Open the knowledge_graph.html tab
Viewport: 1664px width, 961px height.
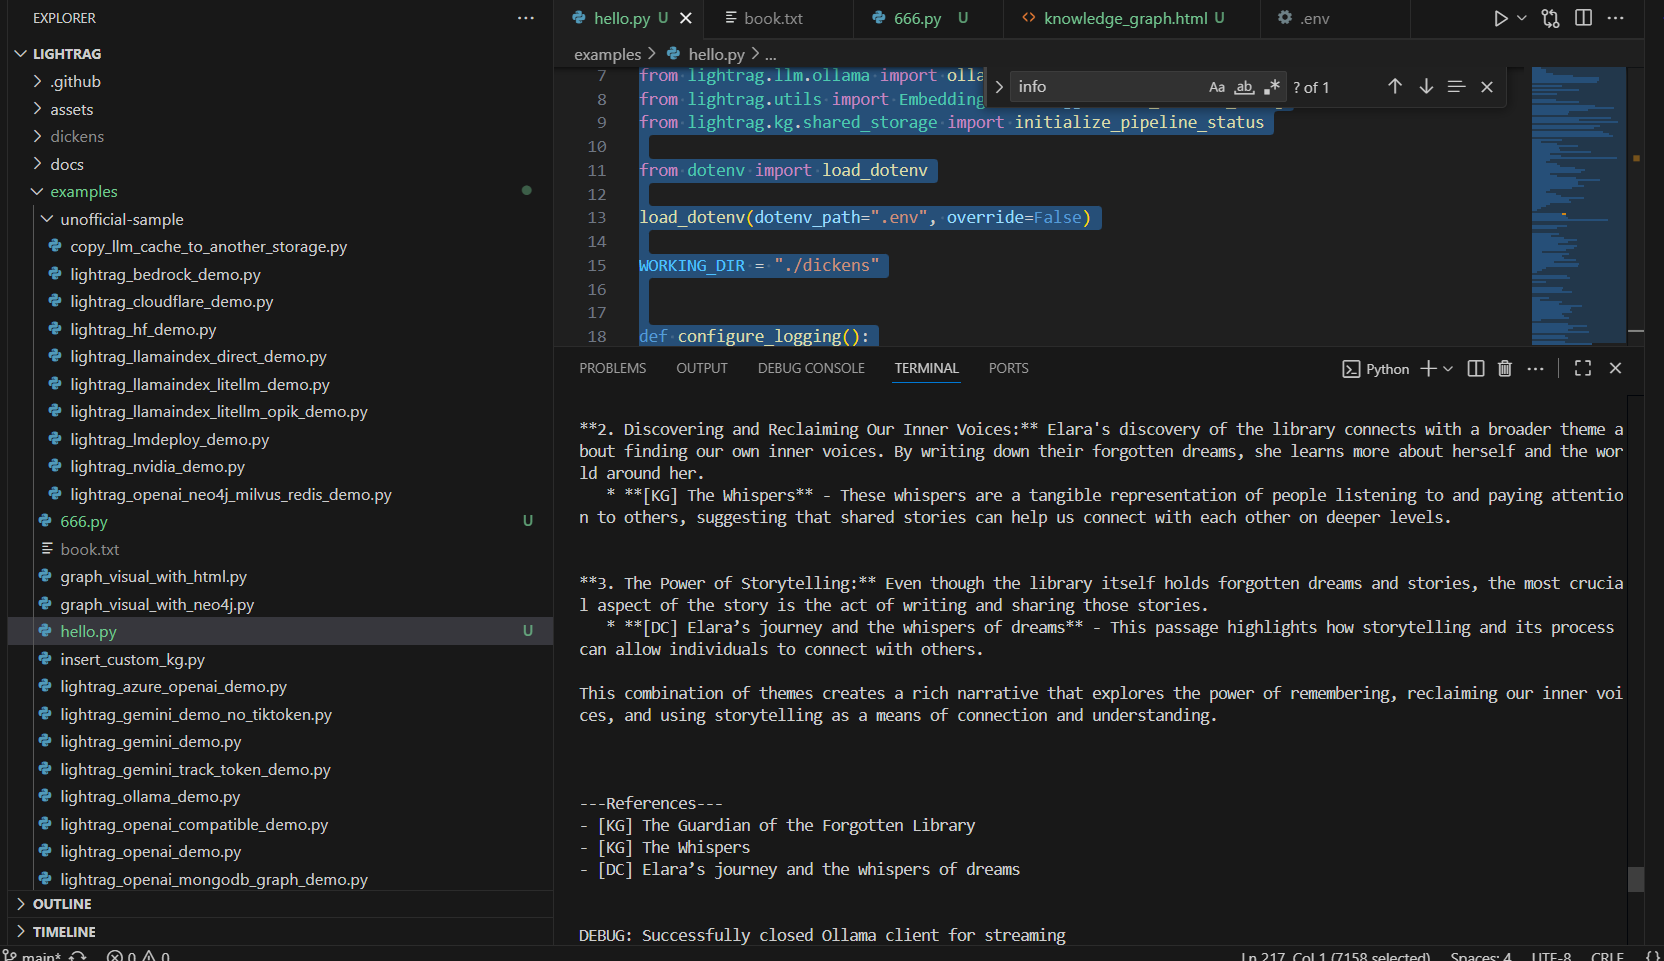[1125, 18]
